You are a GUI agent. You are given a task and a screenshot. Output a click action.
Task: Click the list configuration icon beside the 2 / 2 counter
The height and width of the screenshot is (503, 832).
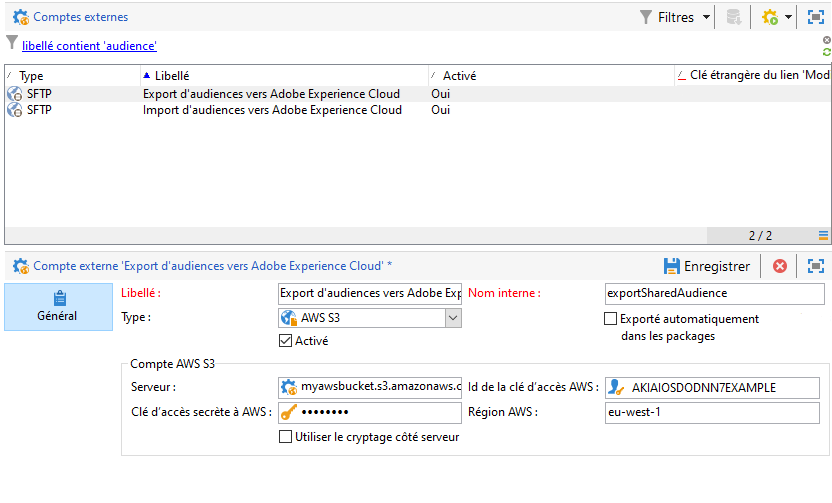(824, 236)
